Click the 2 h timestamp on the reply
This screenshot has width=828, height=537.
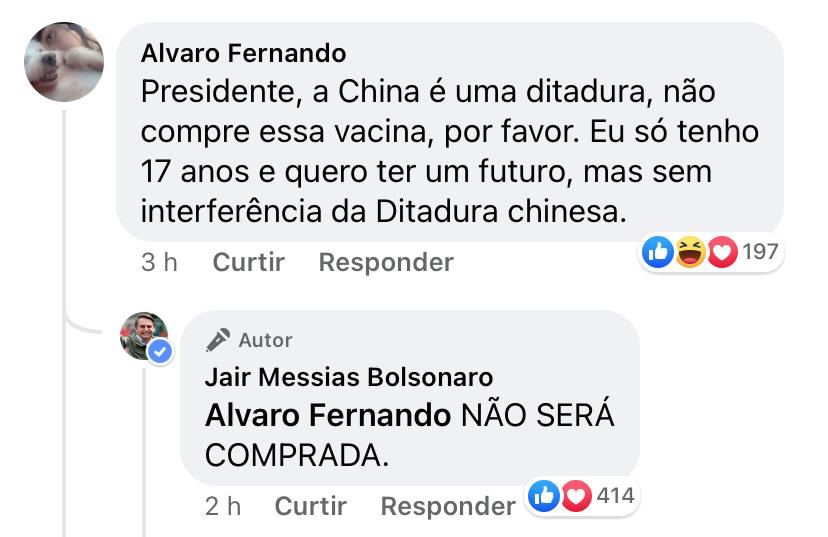[x=223, y=506]
